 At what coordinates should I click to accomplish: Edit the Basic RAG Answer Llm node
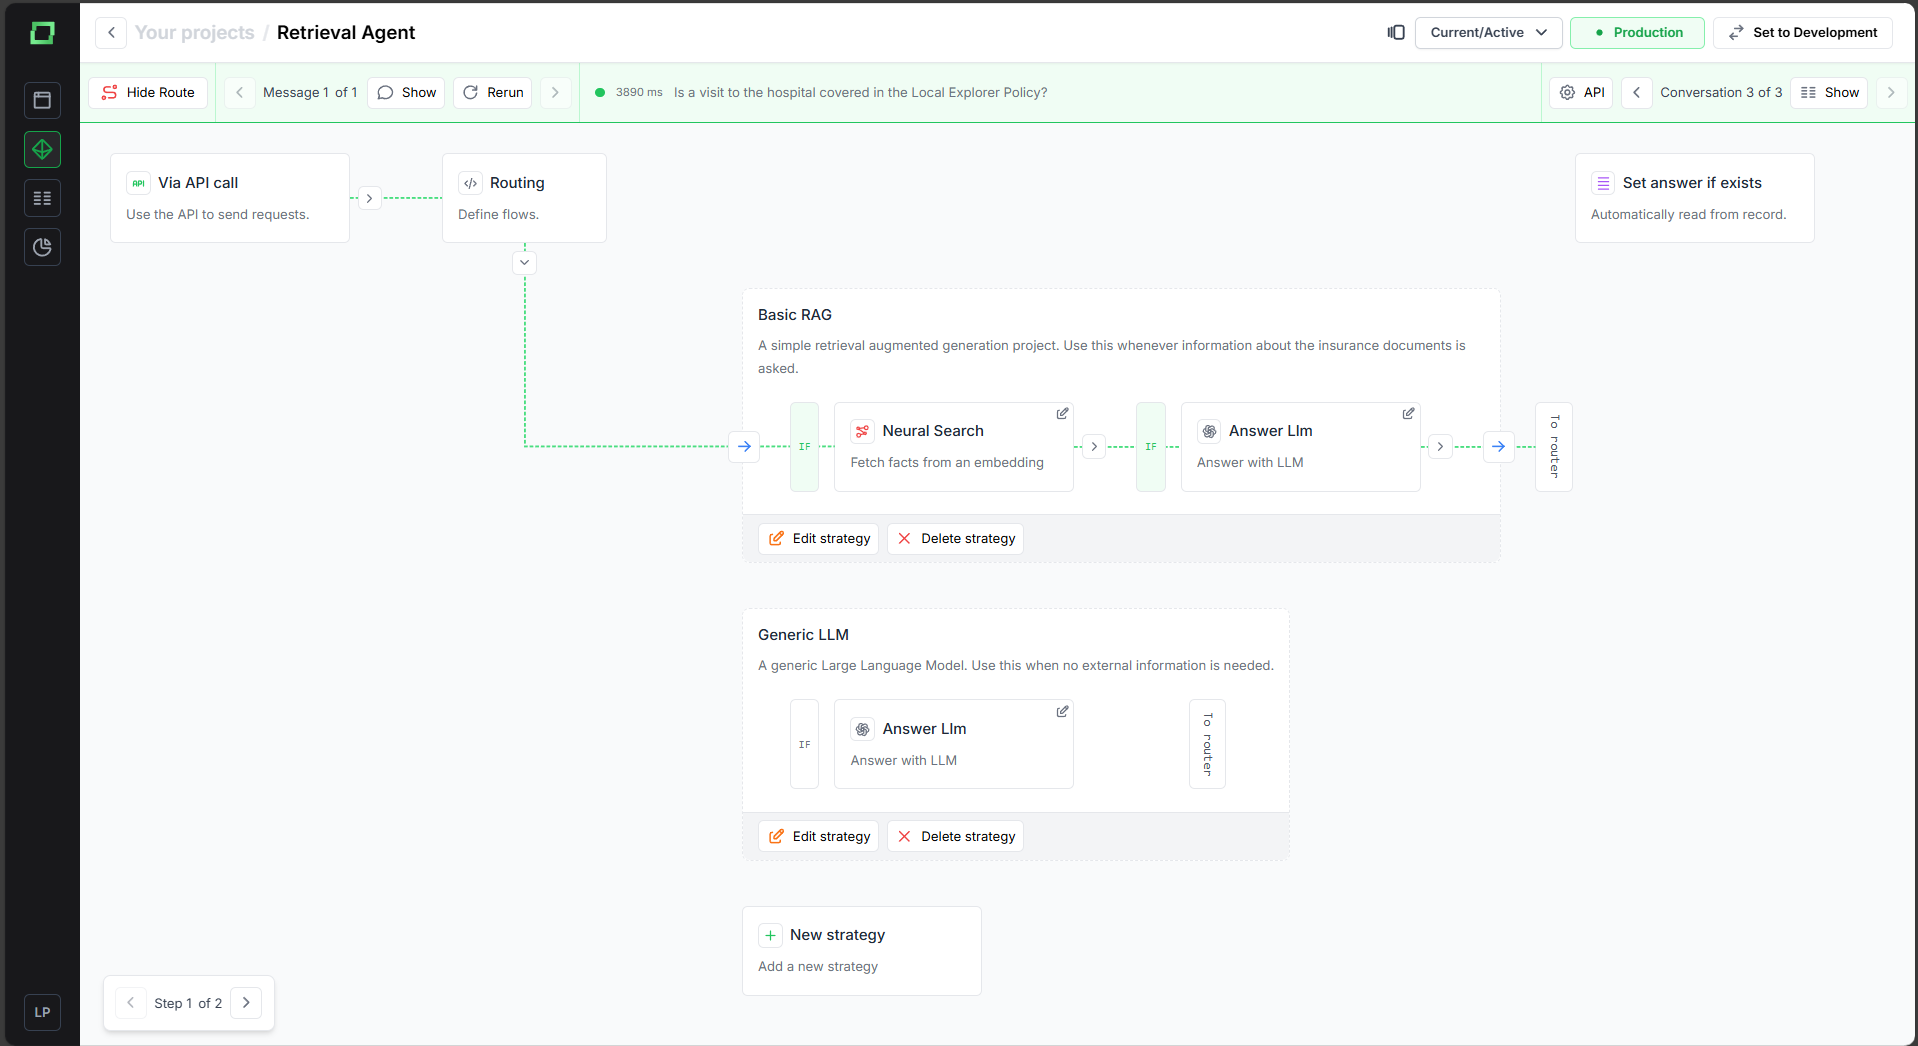pyautogui.click(x=1408, y=413)
